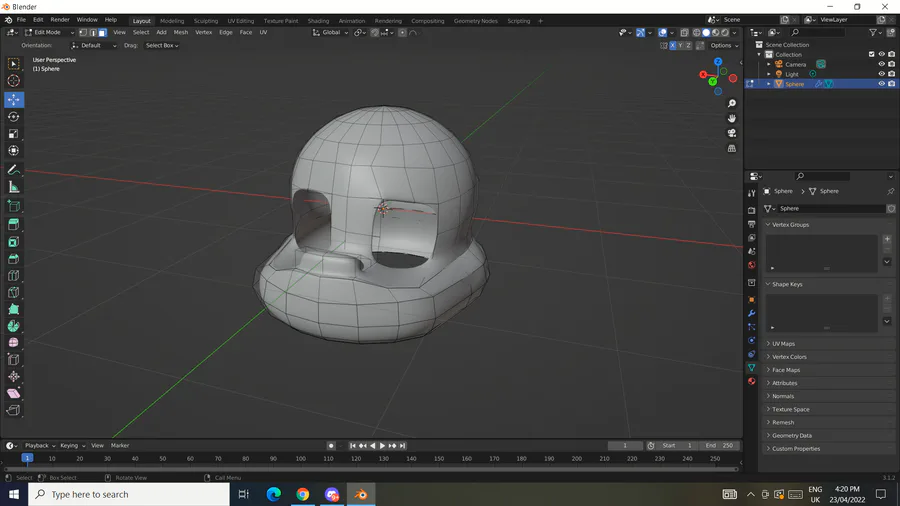
Task: Switch to the Sculpting workspace tab
Action: pyautogui.click(x=205, y=20)
